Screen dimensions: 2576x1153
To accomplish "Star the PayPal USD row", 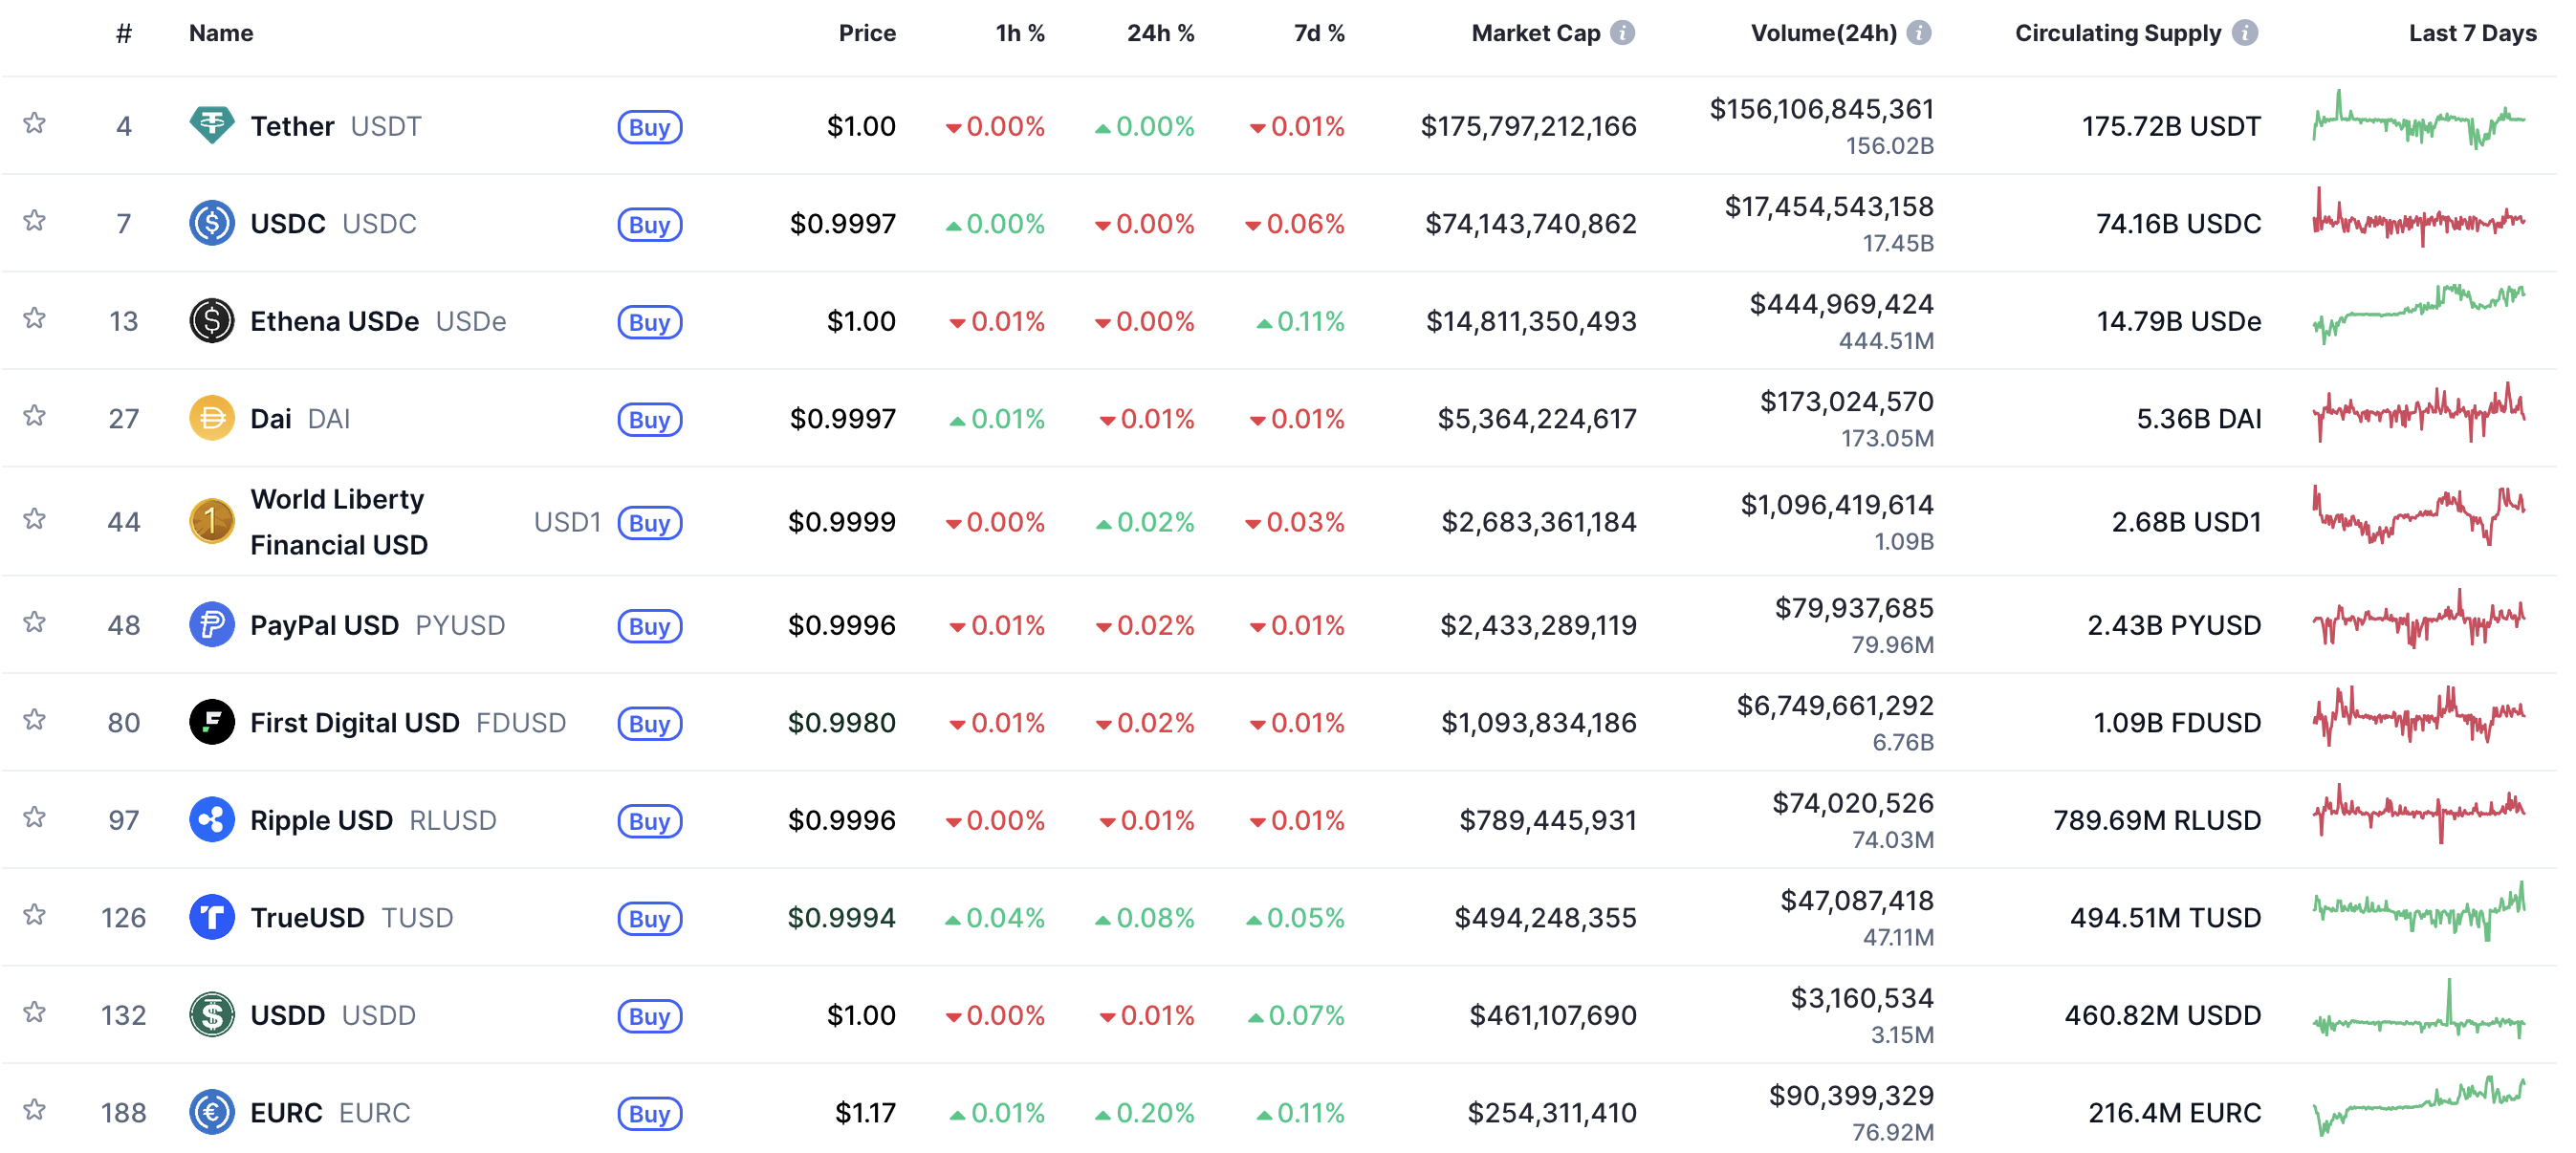I will [x=34, y=624].
